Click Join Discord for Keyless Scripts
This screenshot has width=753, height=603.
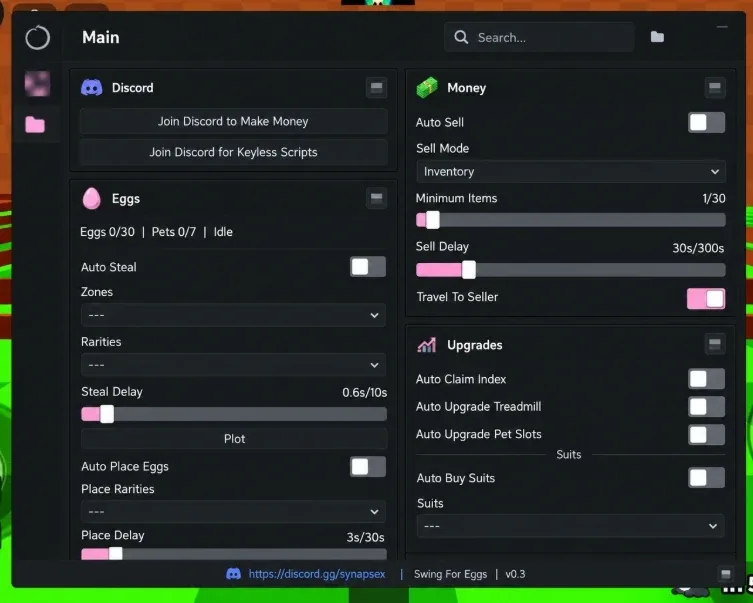pos(233,152)
